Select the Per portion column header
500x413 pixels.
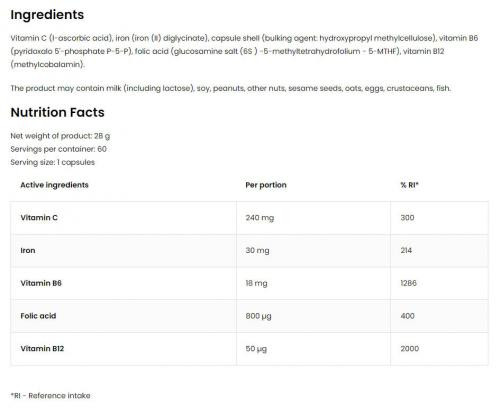[x=266, y=185]
